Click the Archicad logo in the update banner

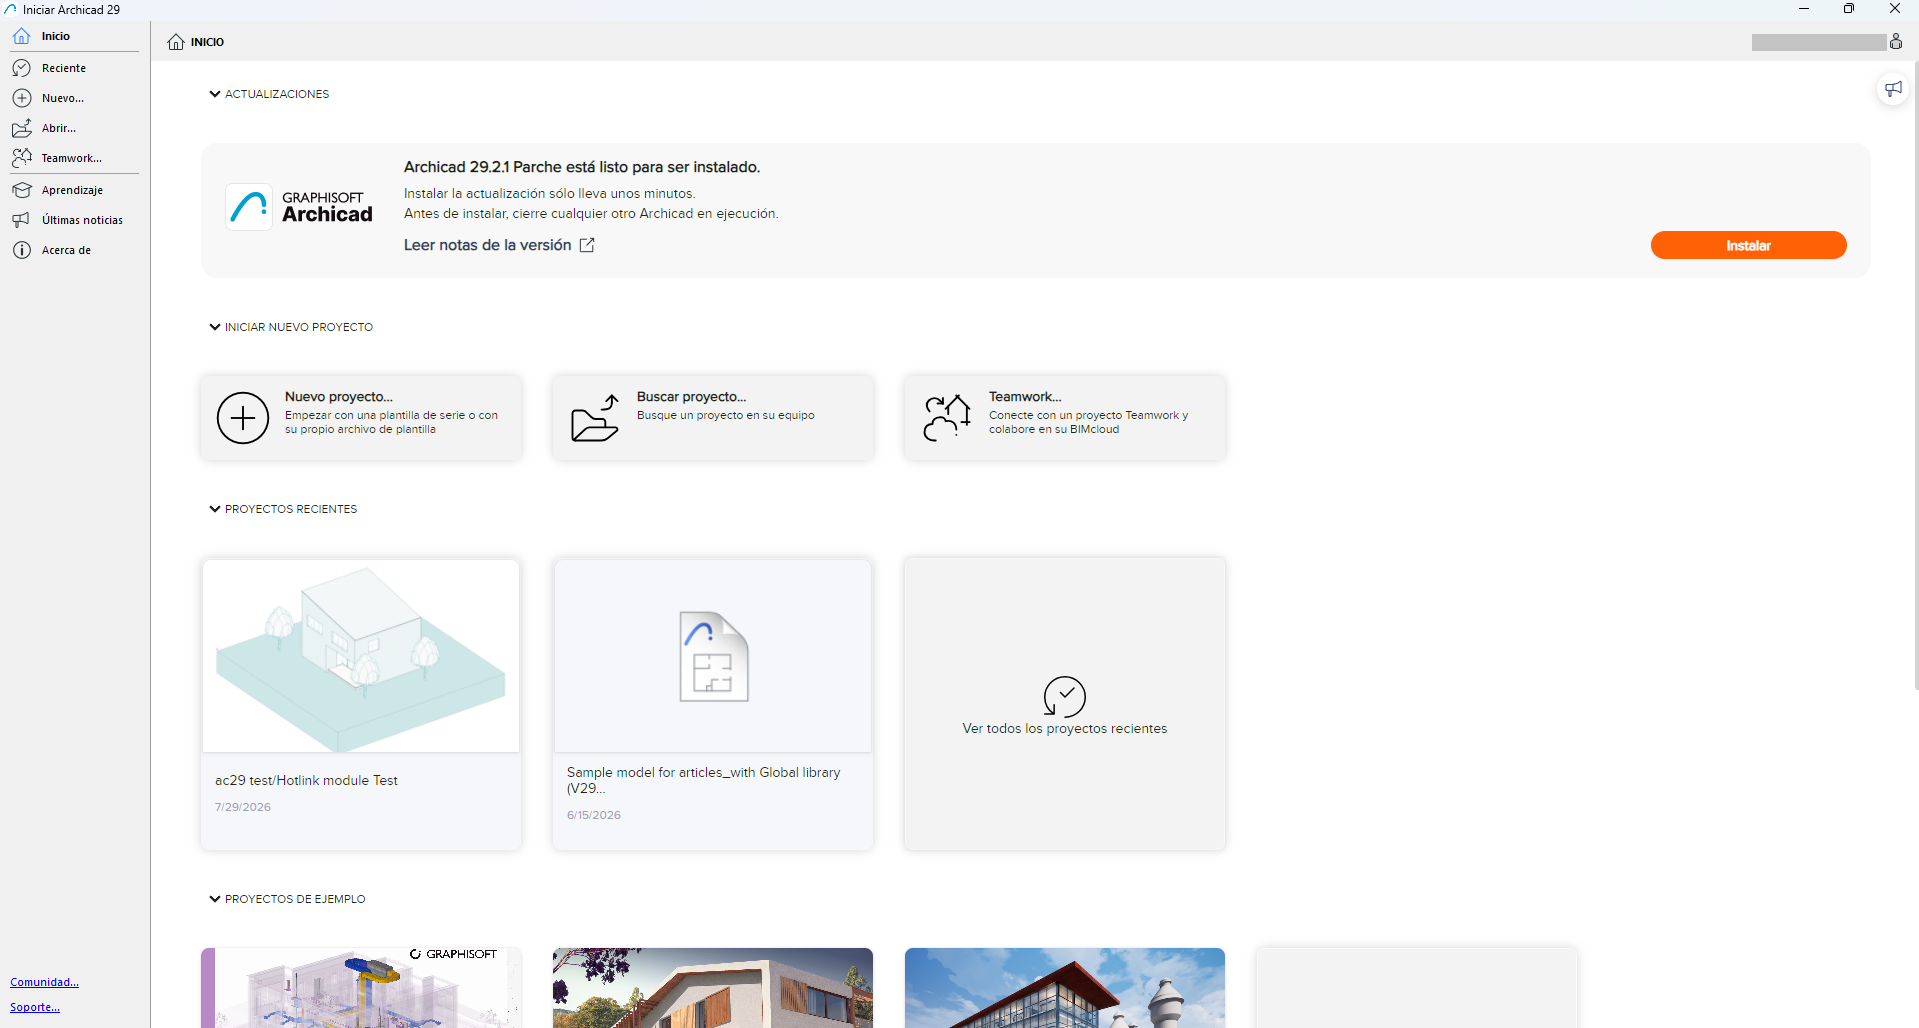[249, 207]
